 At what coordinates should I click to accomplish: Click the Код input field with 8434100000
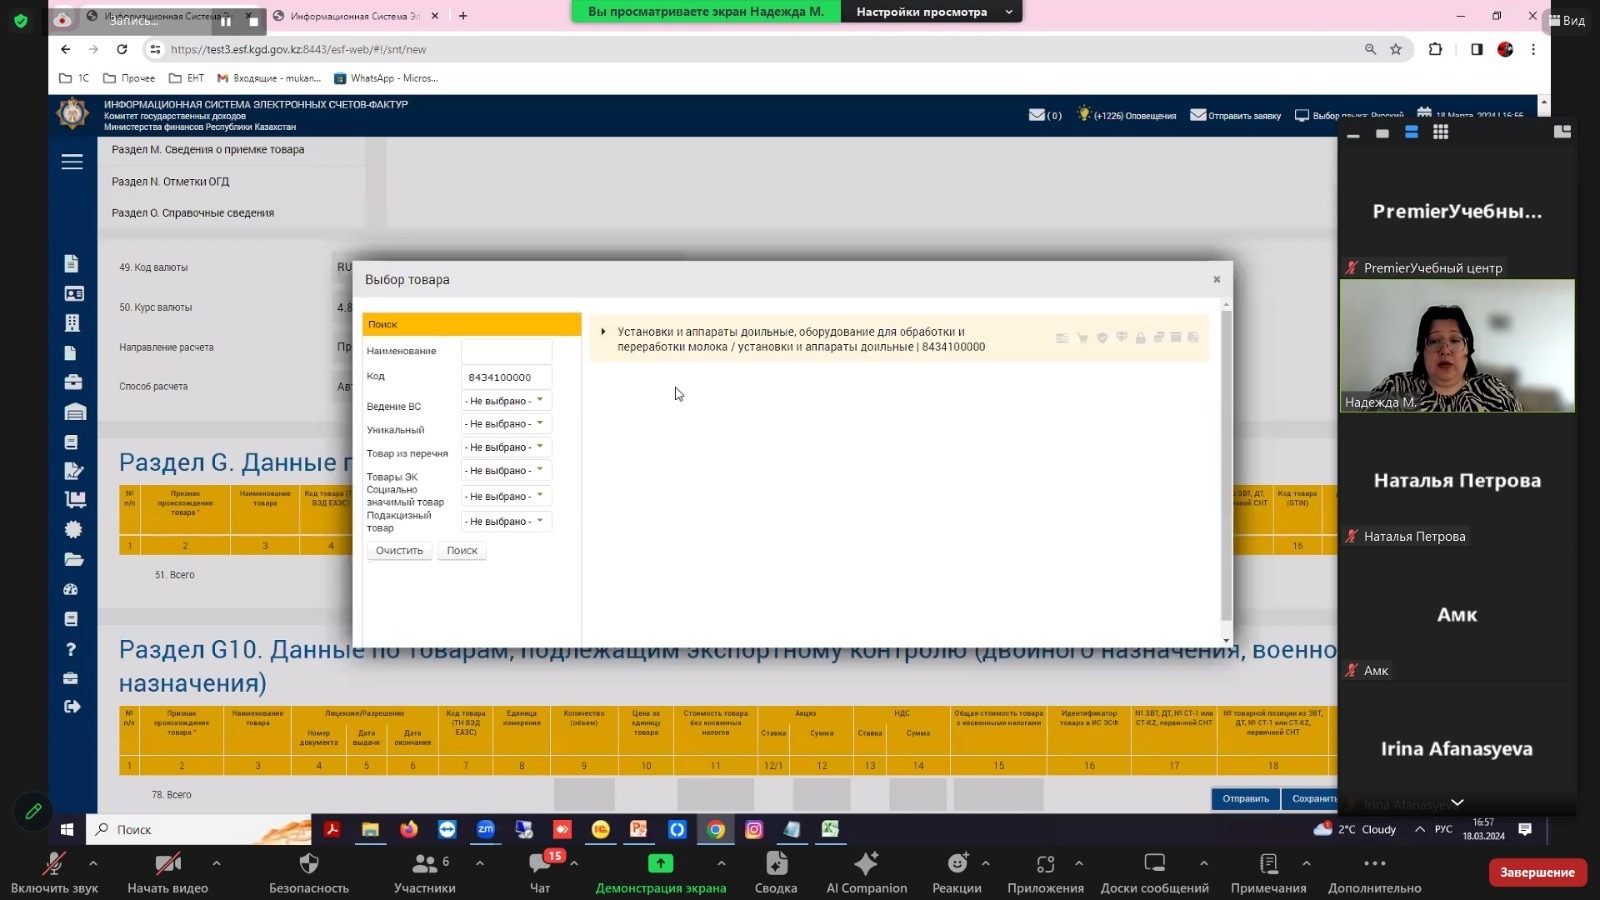tap(506, 377)
